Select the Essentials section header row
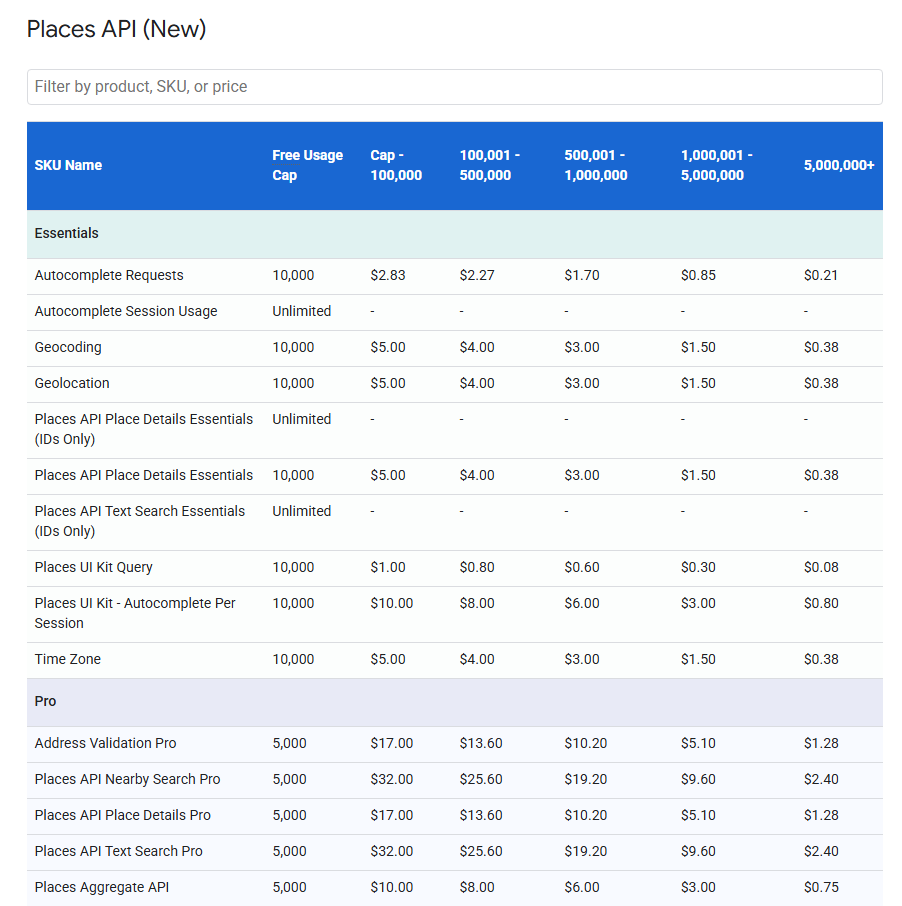 coord(66,233)
